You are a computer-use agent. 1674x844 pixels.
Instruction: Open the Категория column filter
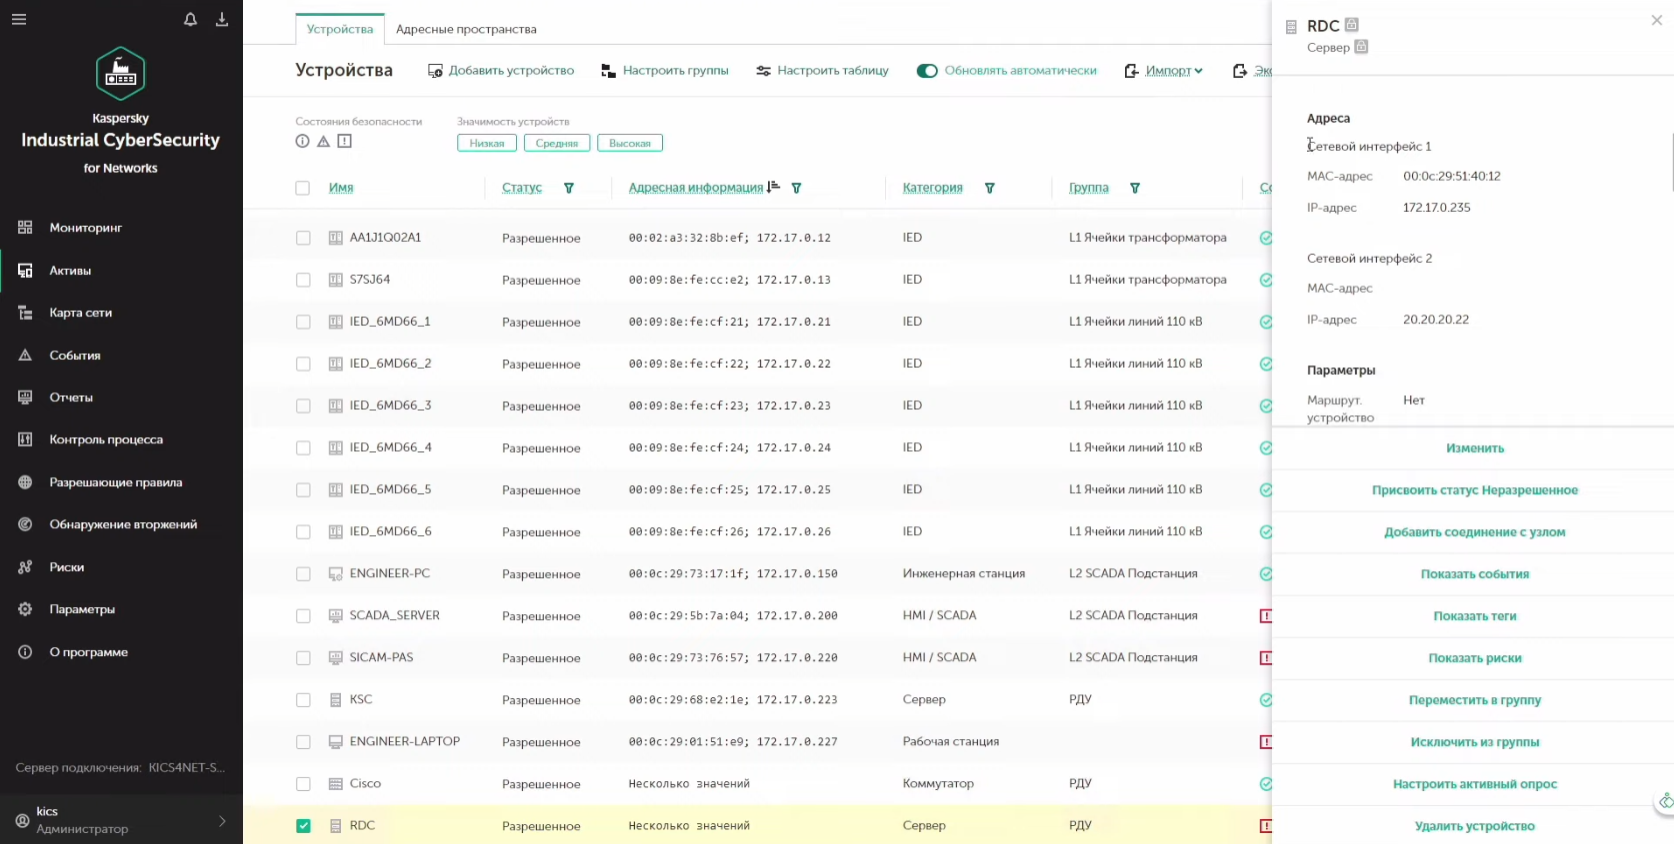(990, 188)
